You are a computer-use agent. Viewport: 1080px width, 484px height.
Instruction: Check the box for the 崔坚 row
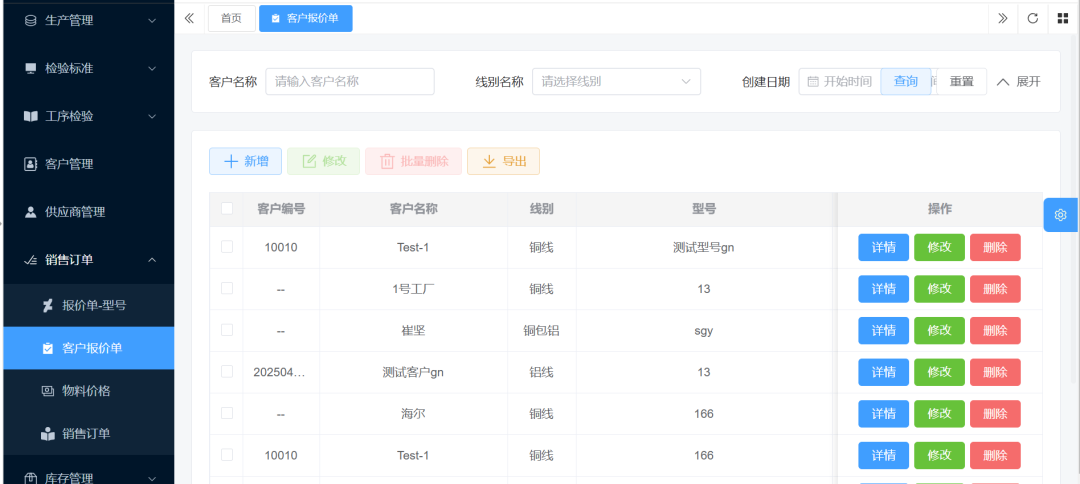click(x=227, y=330)
